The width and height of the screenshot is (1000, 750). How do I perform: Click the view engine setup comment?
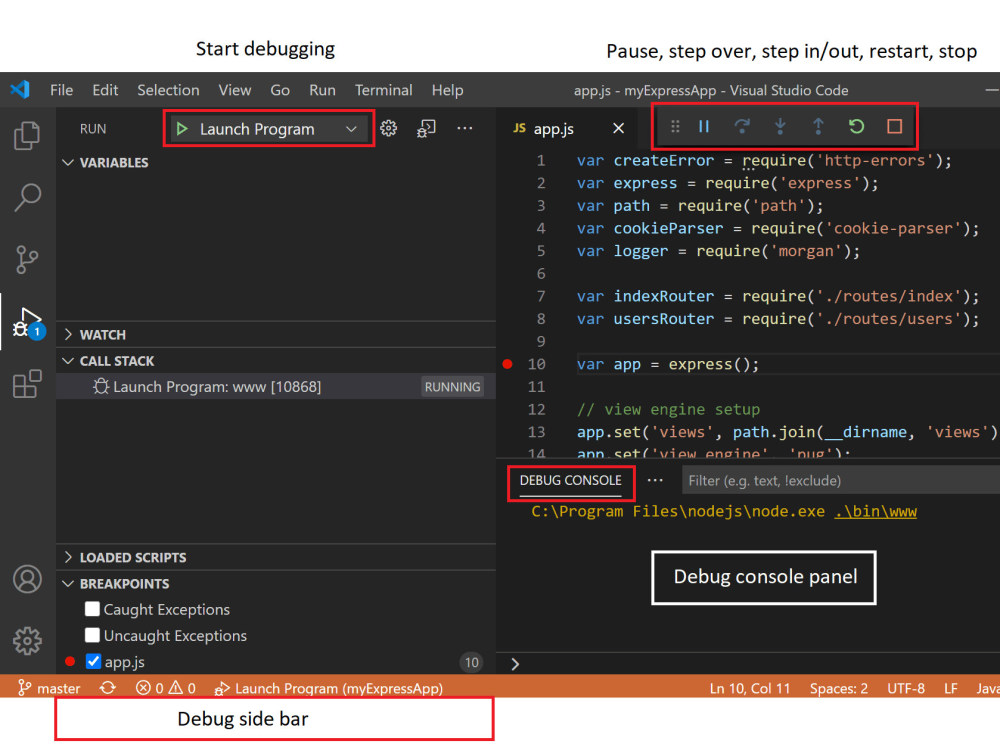[668, 409]
